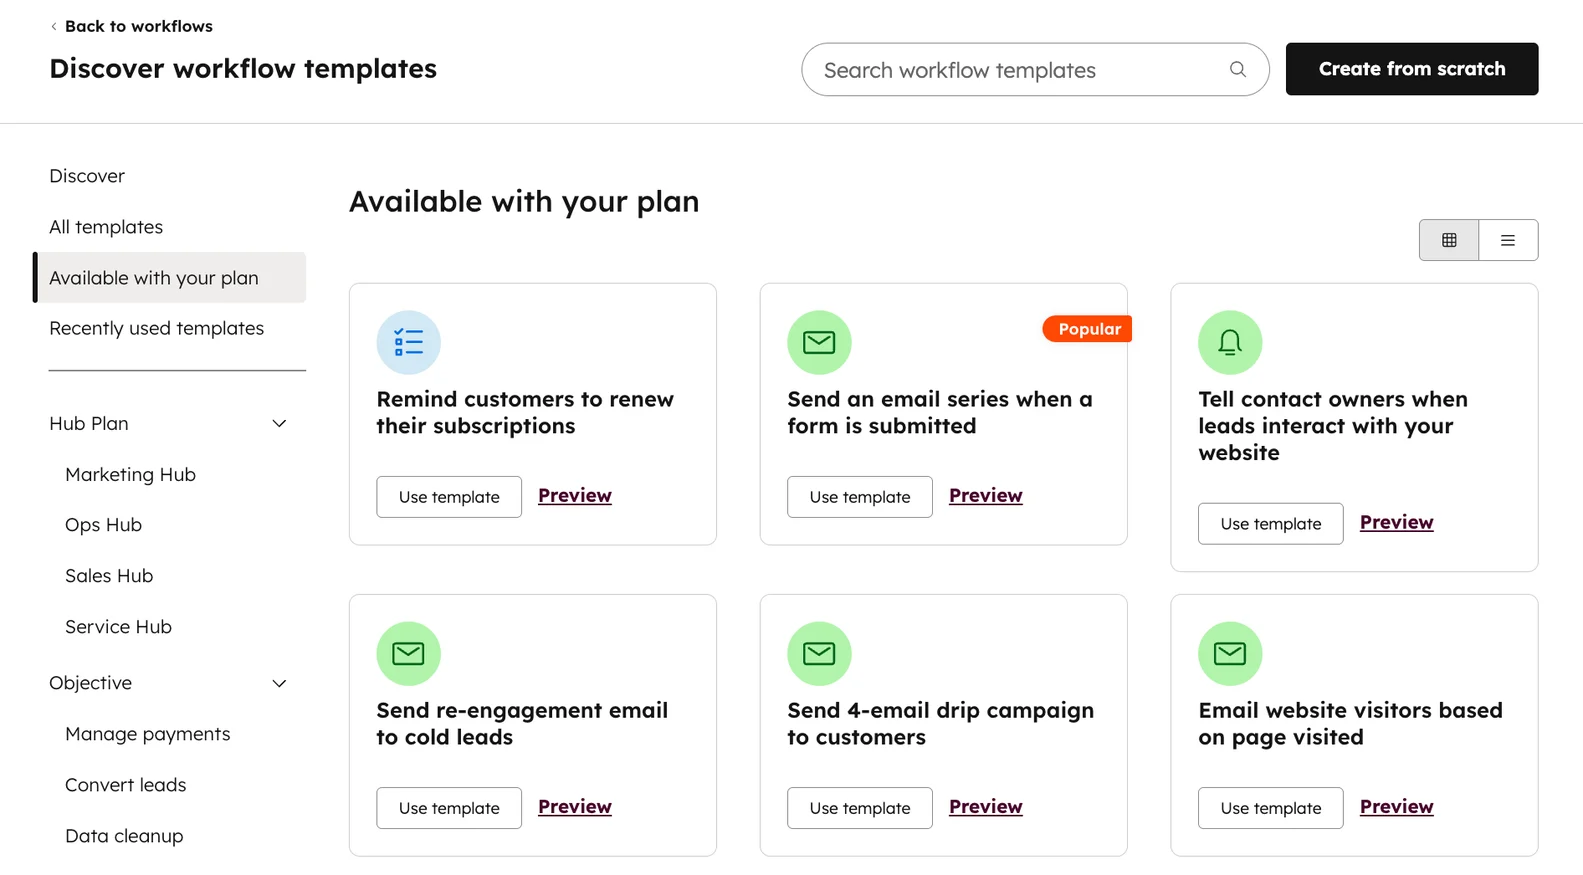Collapse the Objective section

[279, 683]
